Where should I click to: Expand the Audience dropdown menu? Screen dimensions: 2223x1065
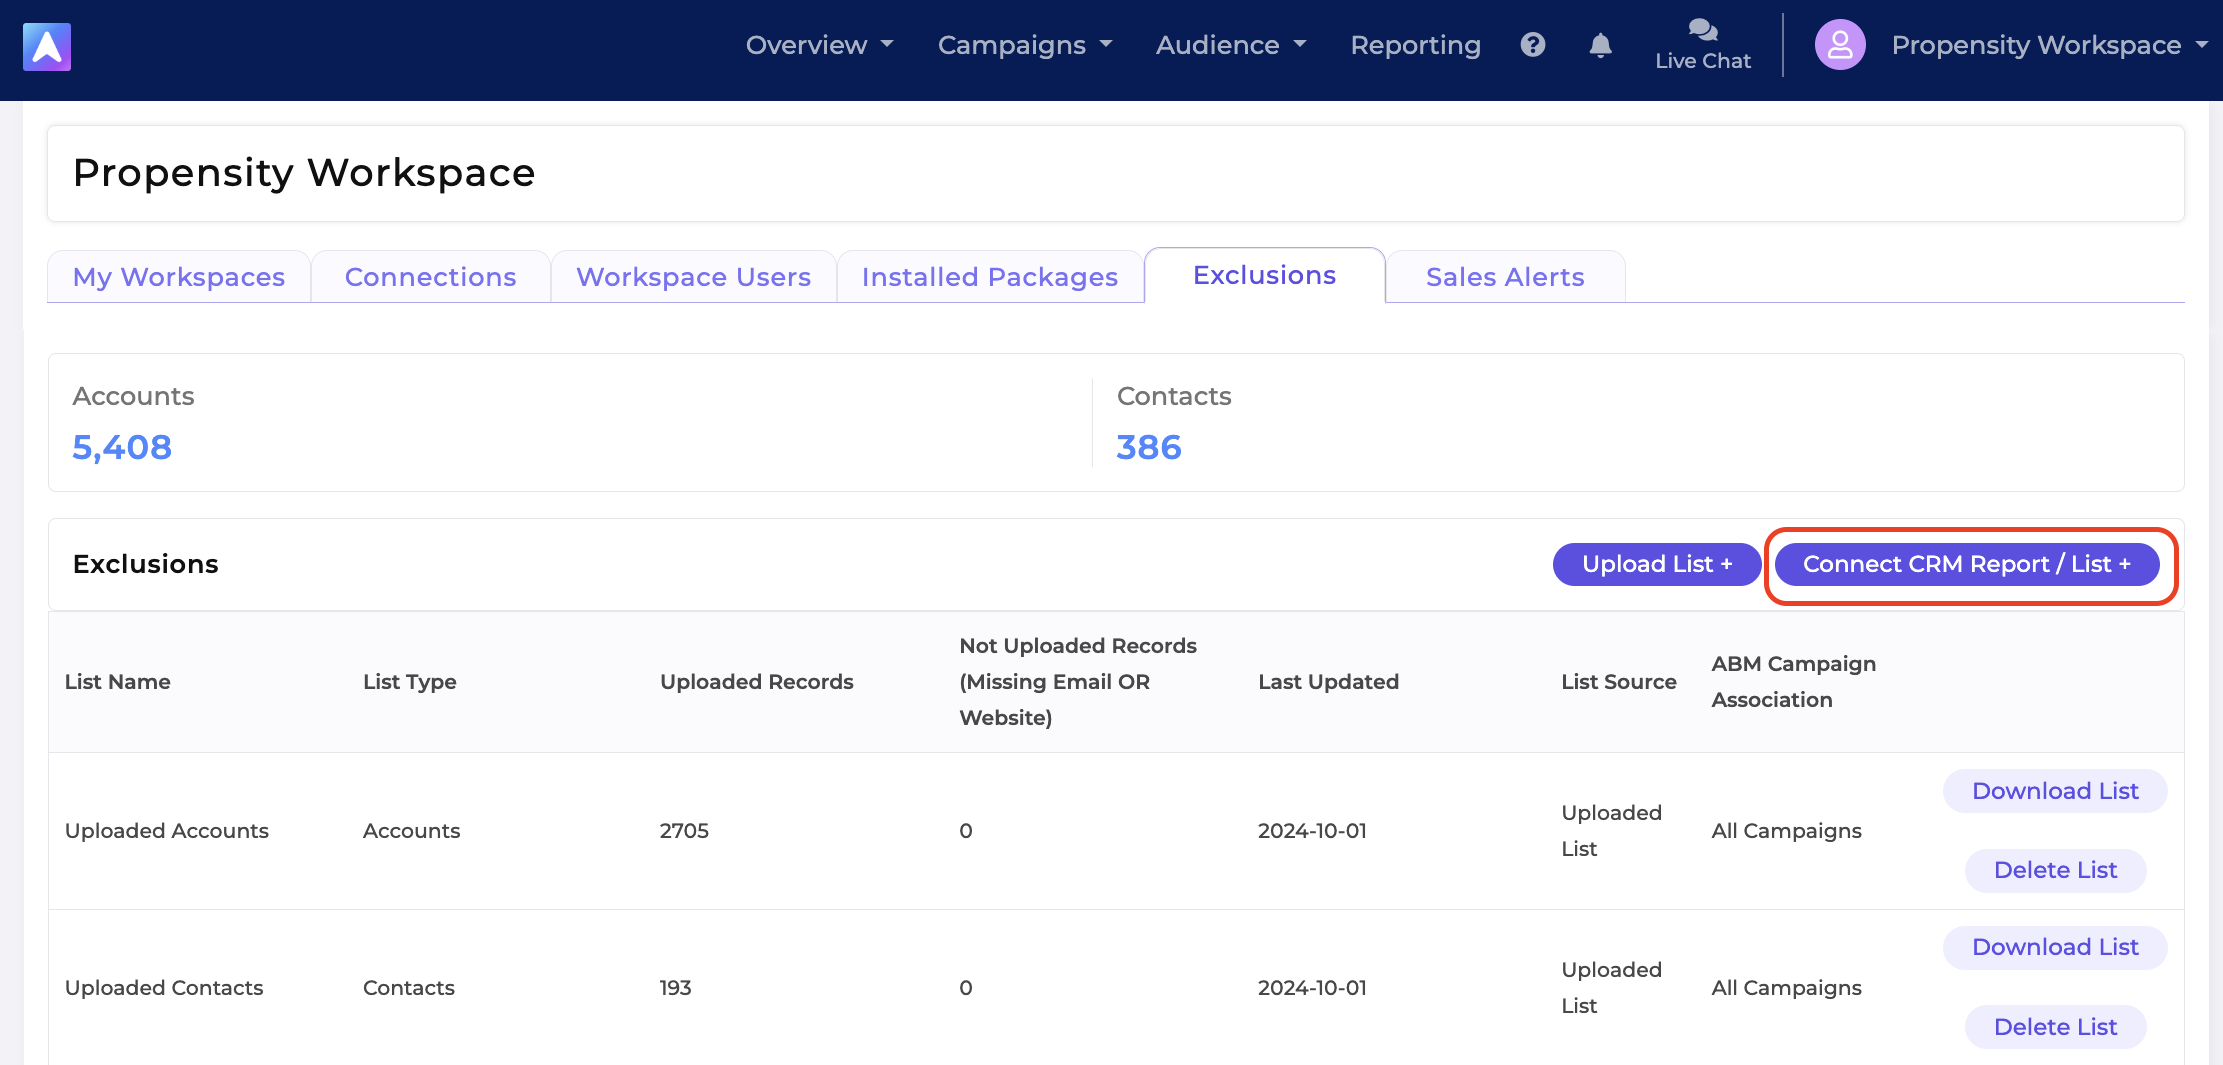pos(1232,45)
